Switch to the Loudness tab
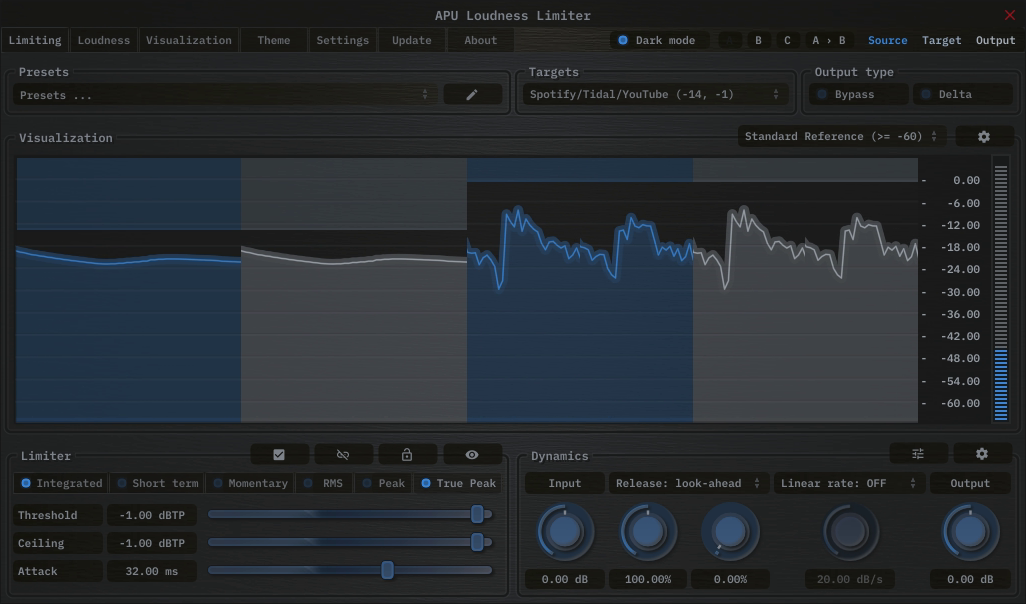1026x604 pixels. point(104,40)
